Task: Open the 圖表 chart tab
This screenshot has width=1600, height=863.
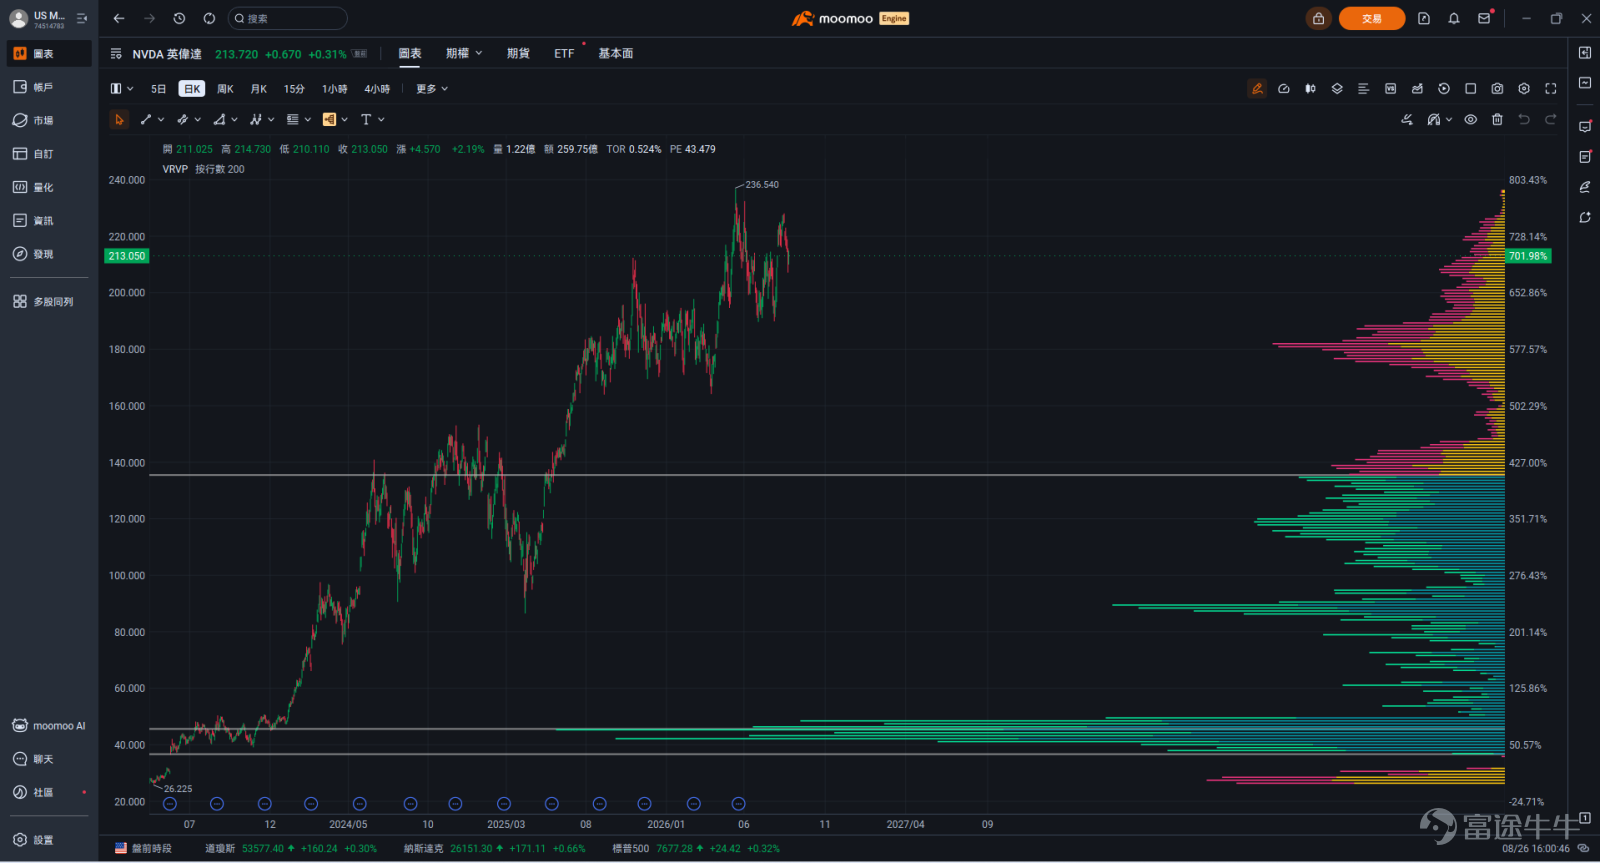Action: [x=410, y=53]
